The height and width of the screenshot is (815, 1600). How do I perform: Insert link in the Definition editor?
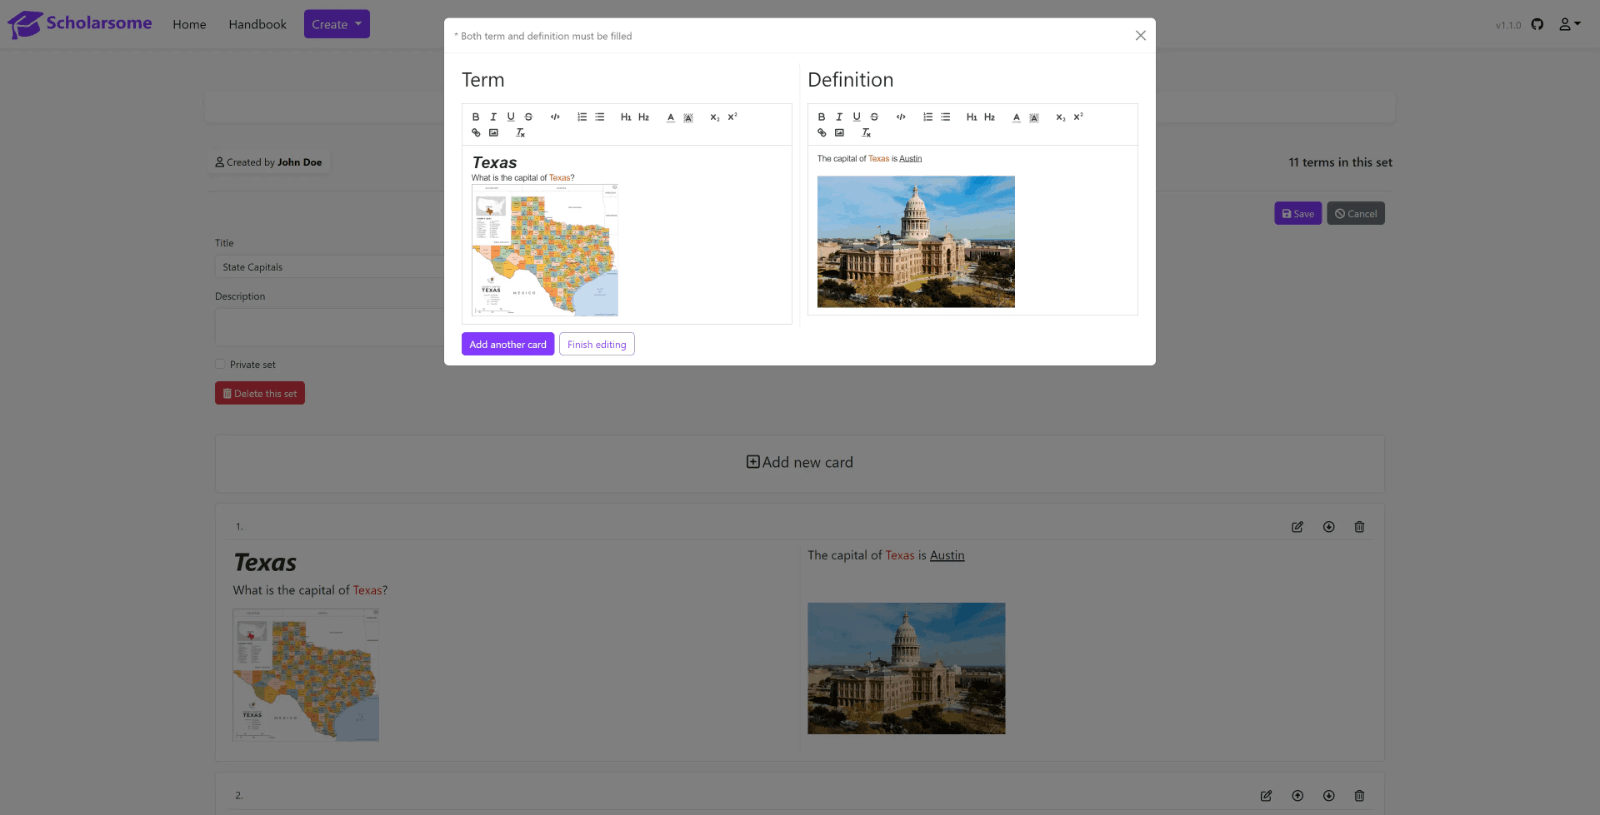point(822,133)
